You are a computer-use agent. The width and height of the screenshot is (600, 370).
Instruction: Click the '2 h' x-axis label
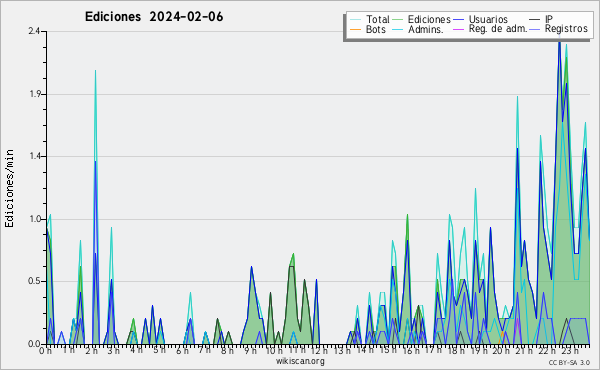pos(91,350)
